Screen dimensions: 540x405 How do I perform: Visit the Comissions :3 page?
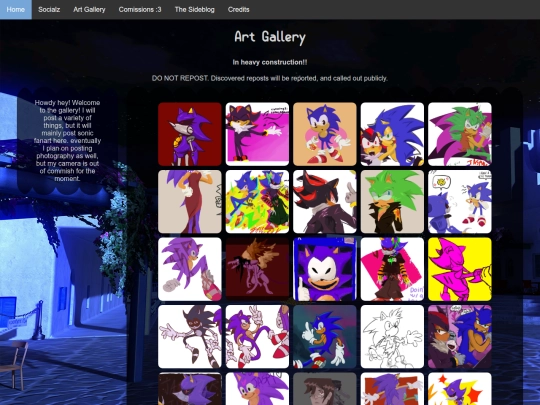tap(140, 10)
